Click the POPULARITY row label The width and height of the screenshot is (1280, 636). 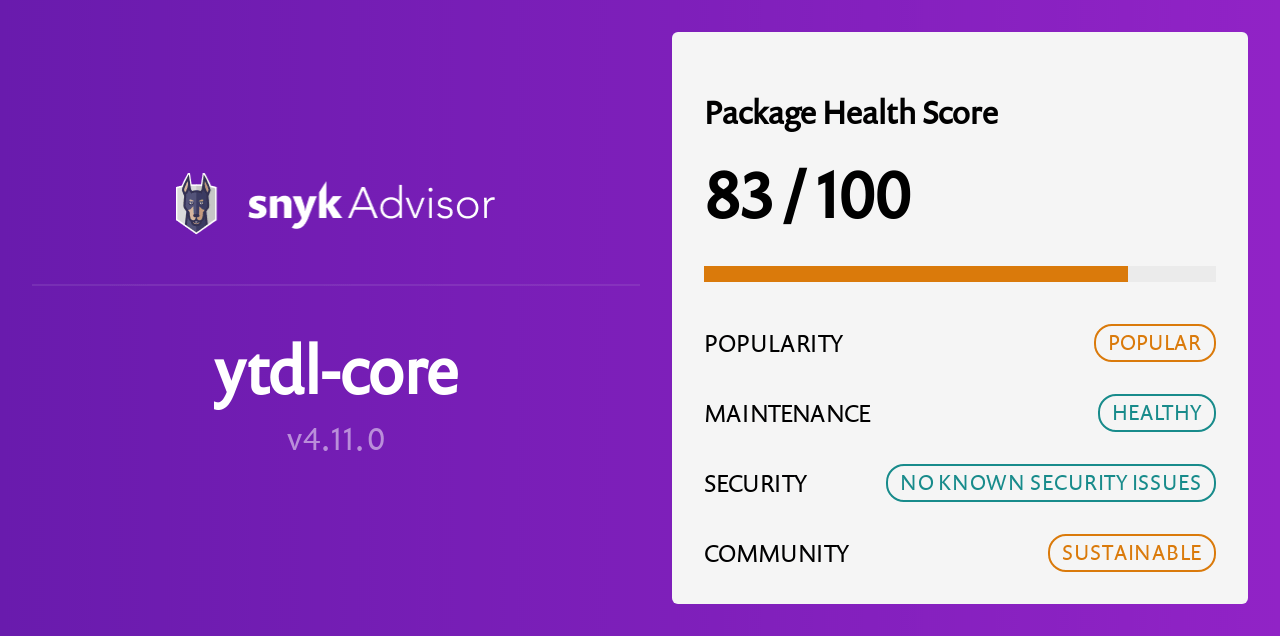point(773,344)
